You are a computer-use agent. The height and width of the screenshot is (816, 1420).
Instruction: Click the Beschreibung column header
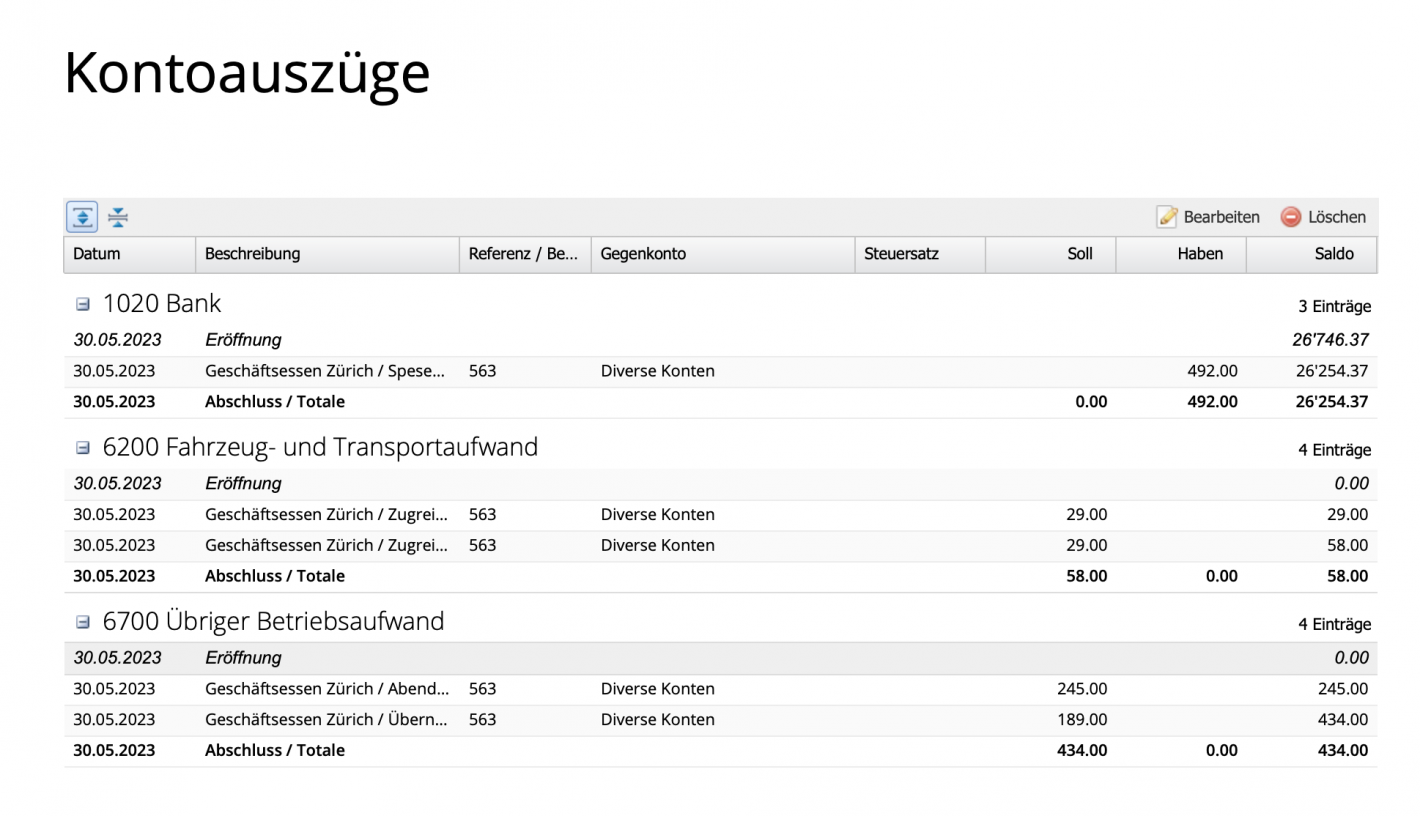[x=252, y=254]
